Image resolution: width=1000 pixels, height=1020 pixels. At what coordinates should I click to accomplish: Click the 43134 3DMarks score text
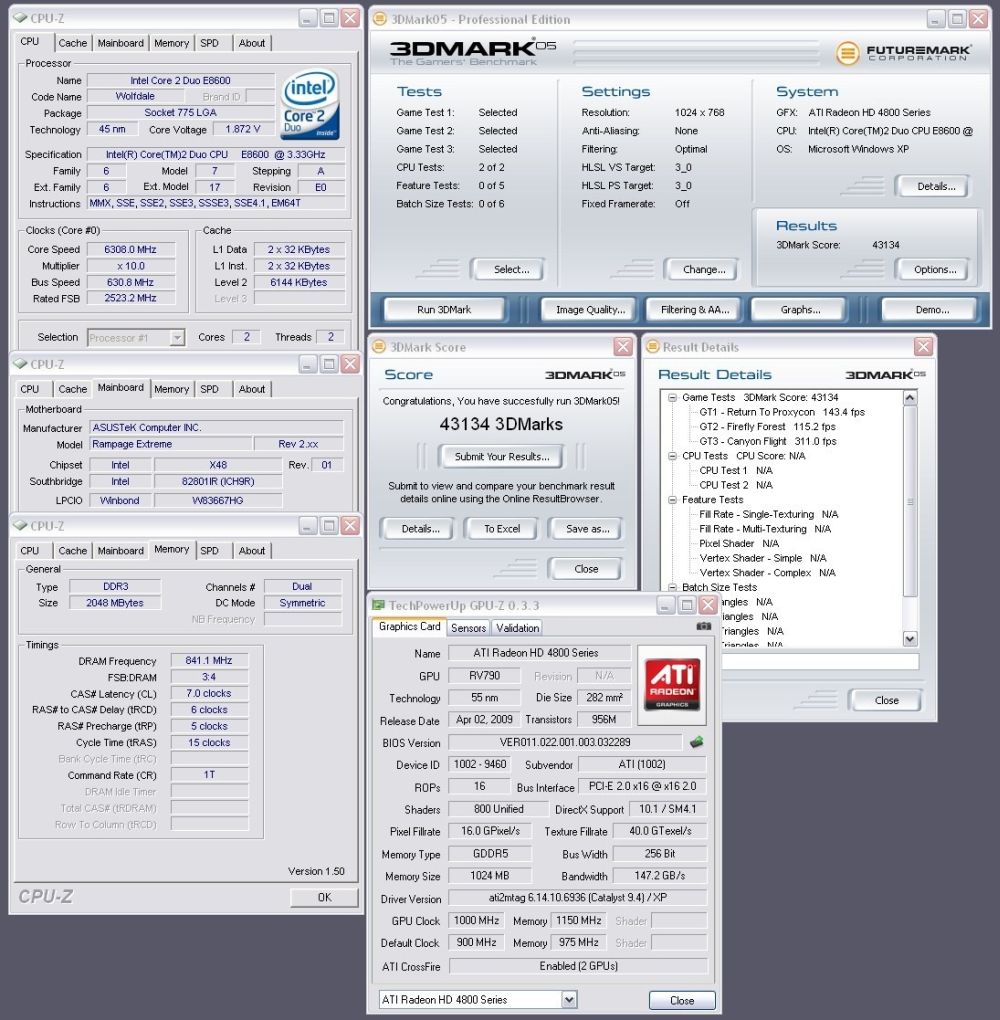click(501, 424)
